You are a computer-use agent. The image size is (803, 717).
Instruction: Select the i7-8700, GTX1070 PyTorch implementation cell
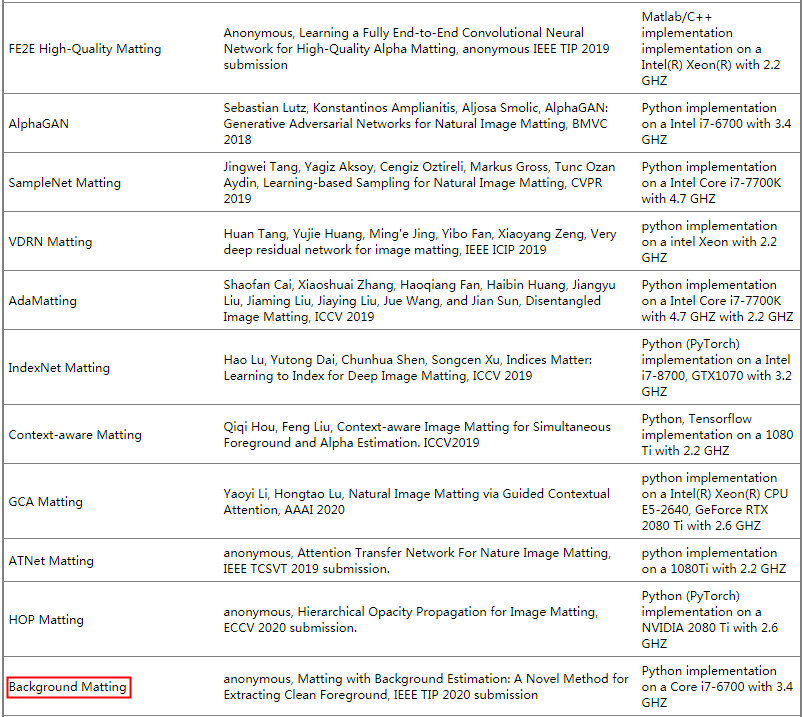click(x=716, y=367)
